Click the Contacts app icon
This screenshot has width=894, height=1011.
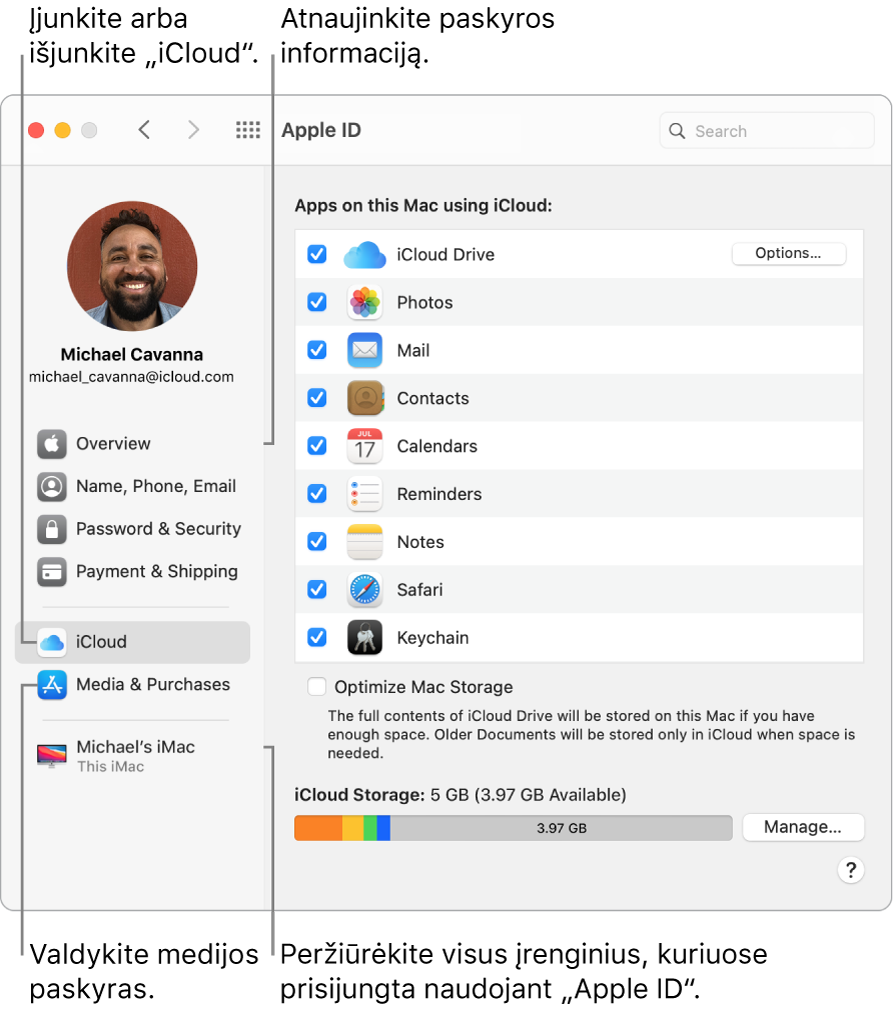(x=365, y=398)
